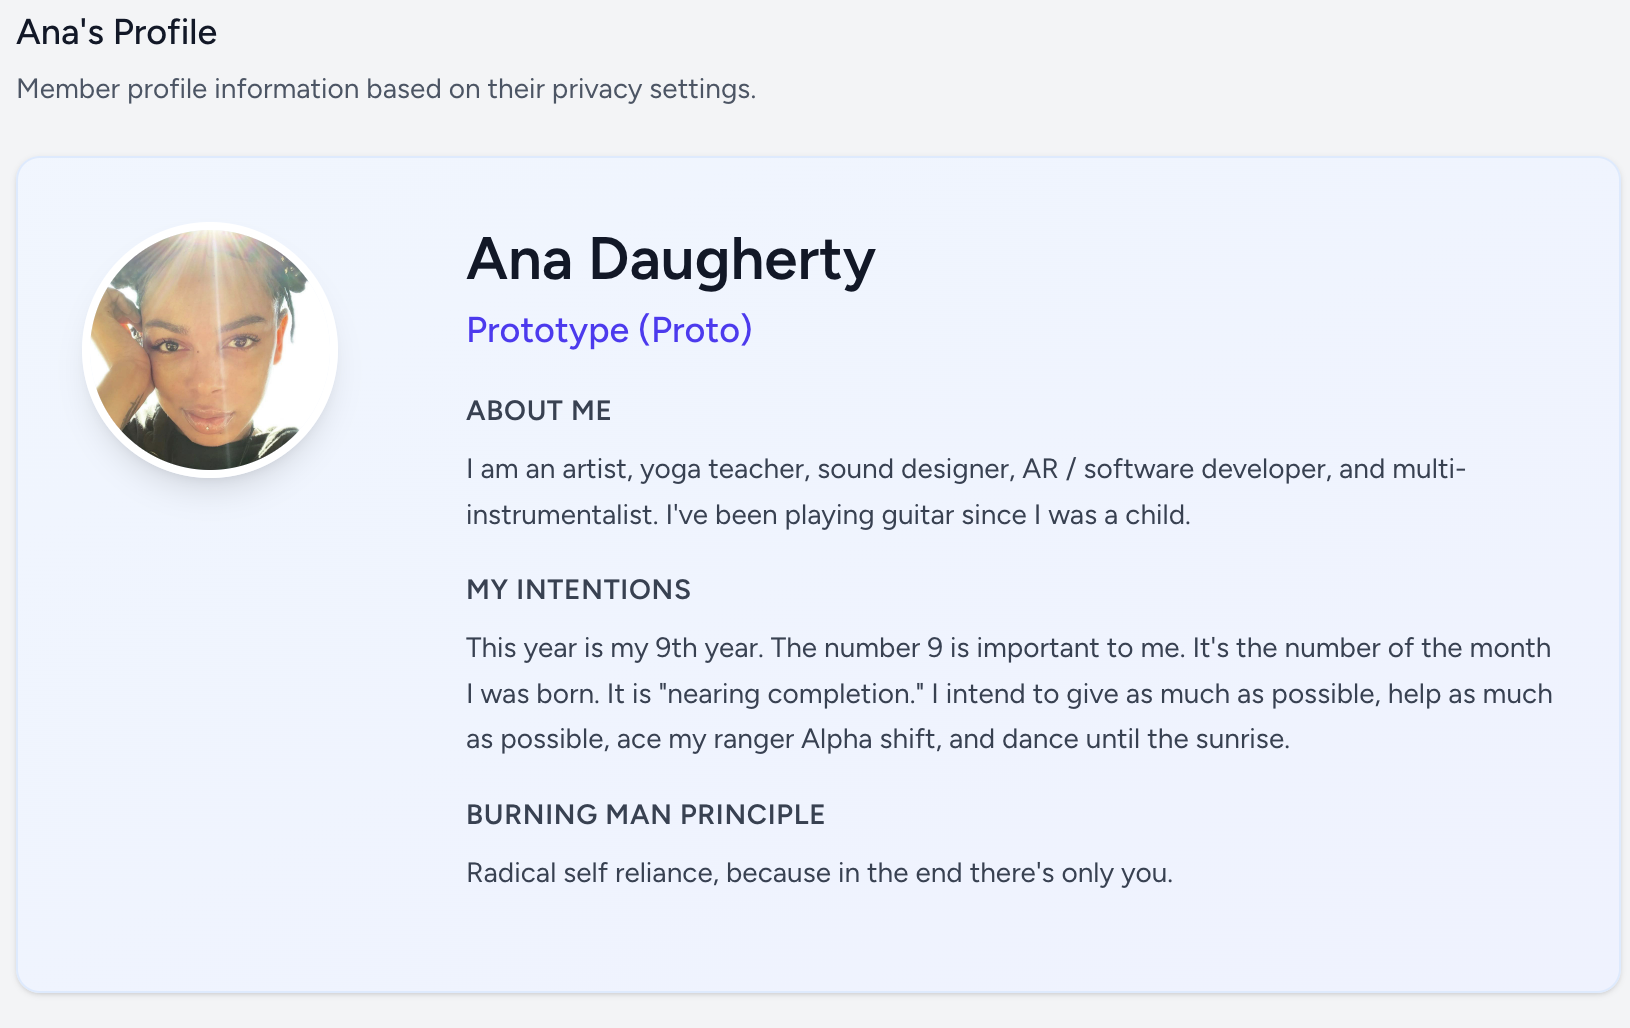Click the "ABOUT ME" section heading
The width and height of the screenshot is (1630, 1028).
[x=539, y=410]
